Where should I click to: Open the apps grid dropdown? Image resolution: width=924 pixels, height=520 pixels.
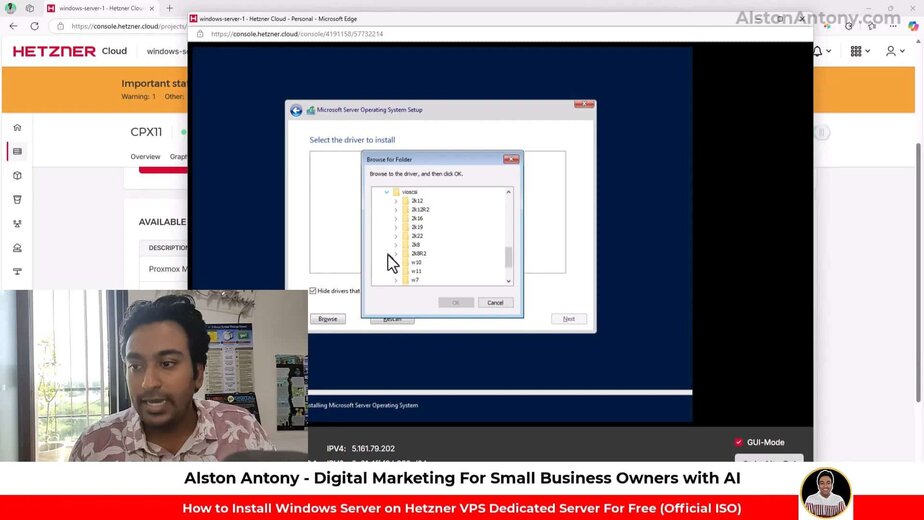(x=859, y=51)
